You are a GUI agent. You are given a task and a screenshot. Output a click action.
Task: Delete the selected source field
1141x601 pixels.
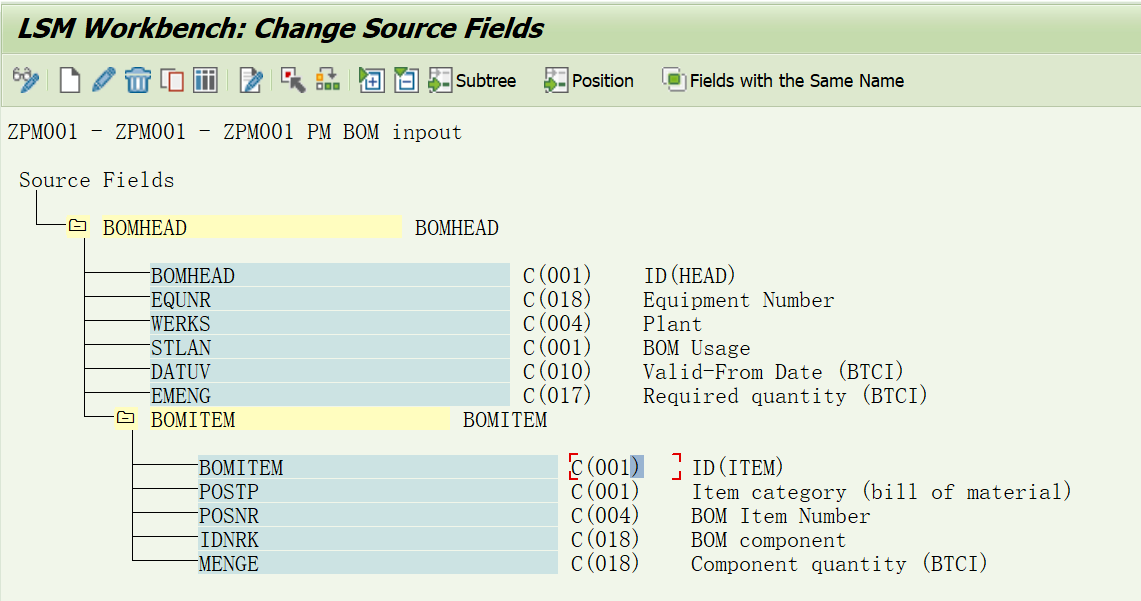coord(137,80)
